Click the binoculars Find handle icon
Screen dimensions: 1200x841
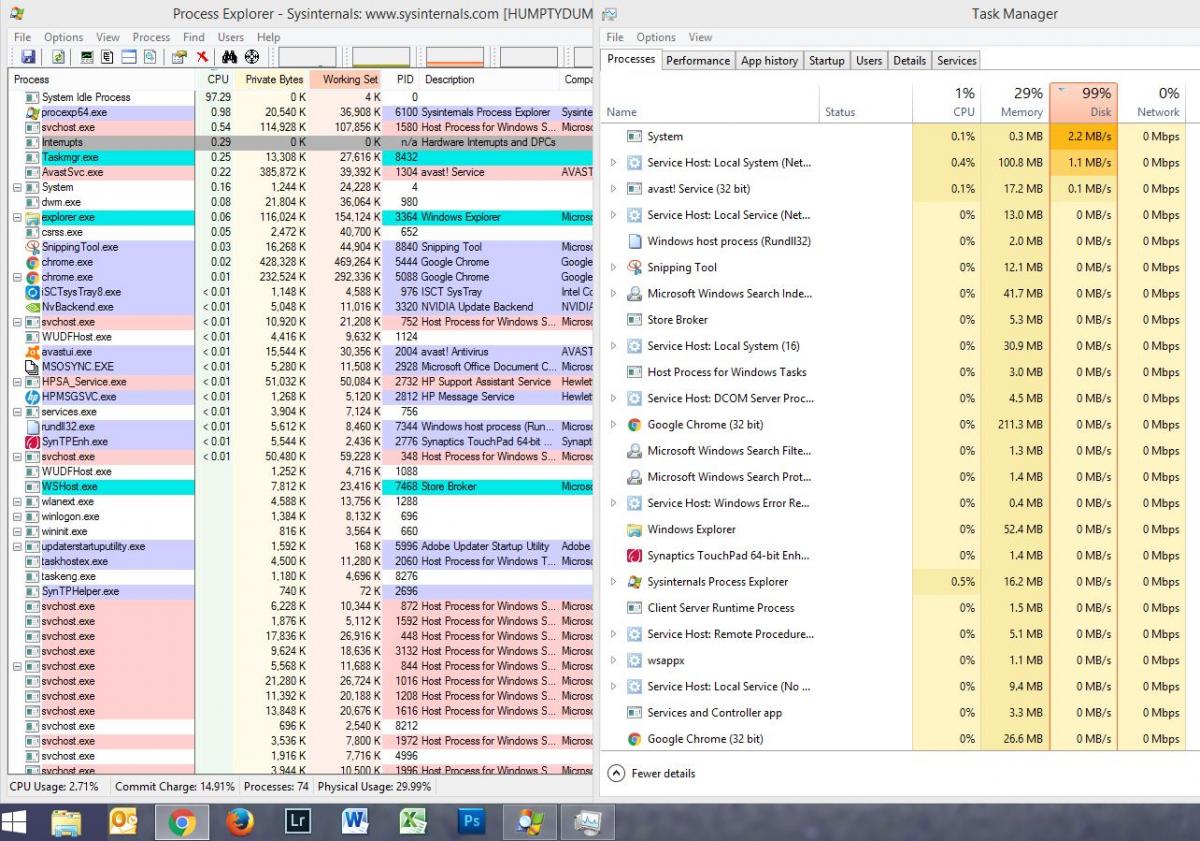[x=231, y=57]
